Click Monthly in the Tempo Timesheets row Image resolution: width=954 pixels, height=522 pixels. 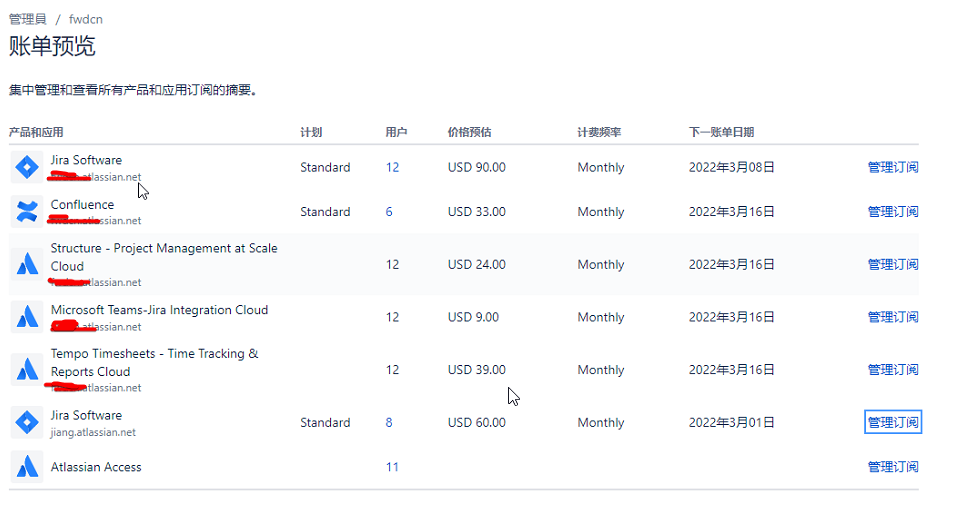(601, 370)
